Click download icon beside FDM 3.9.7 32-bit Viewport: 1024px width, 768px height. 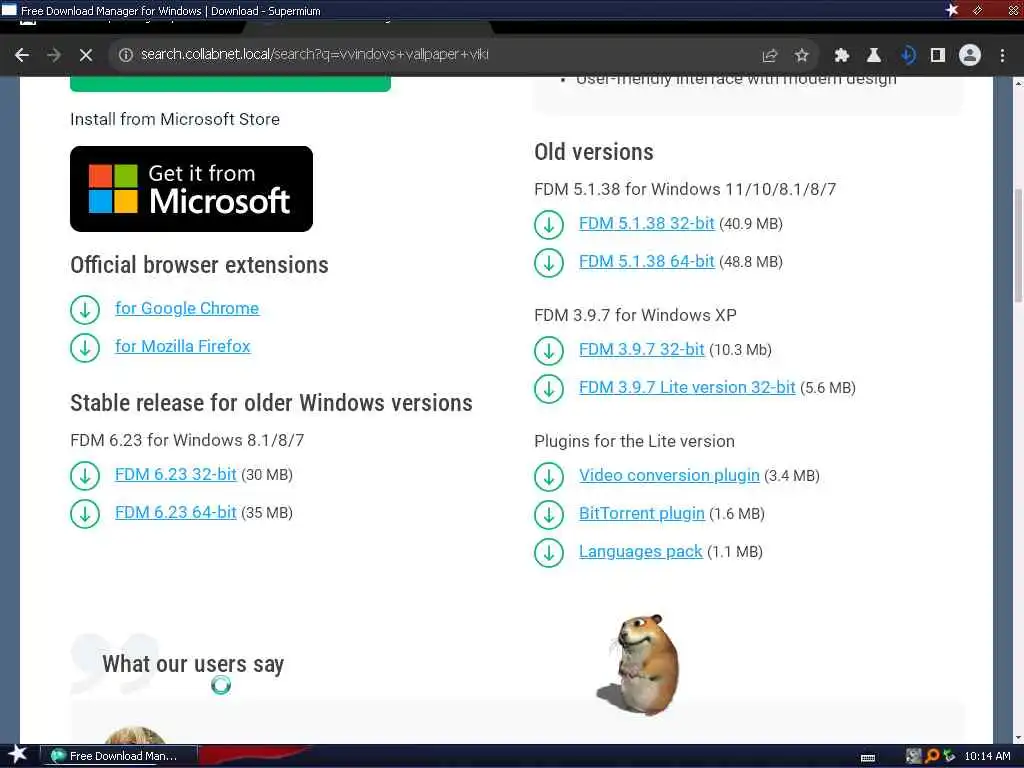[x=549, y=351]
